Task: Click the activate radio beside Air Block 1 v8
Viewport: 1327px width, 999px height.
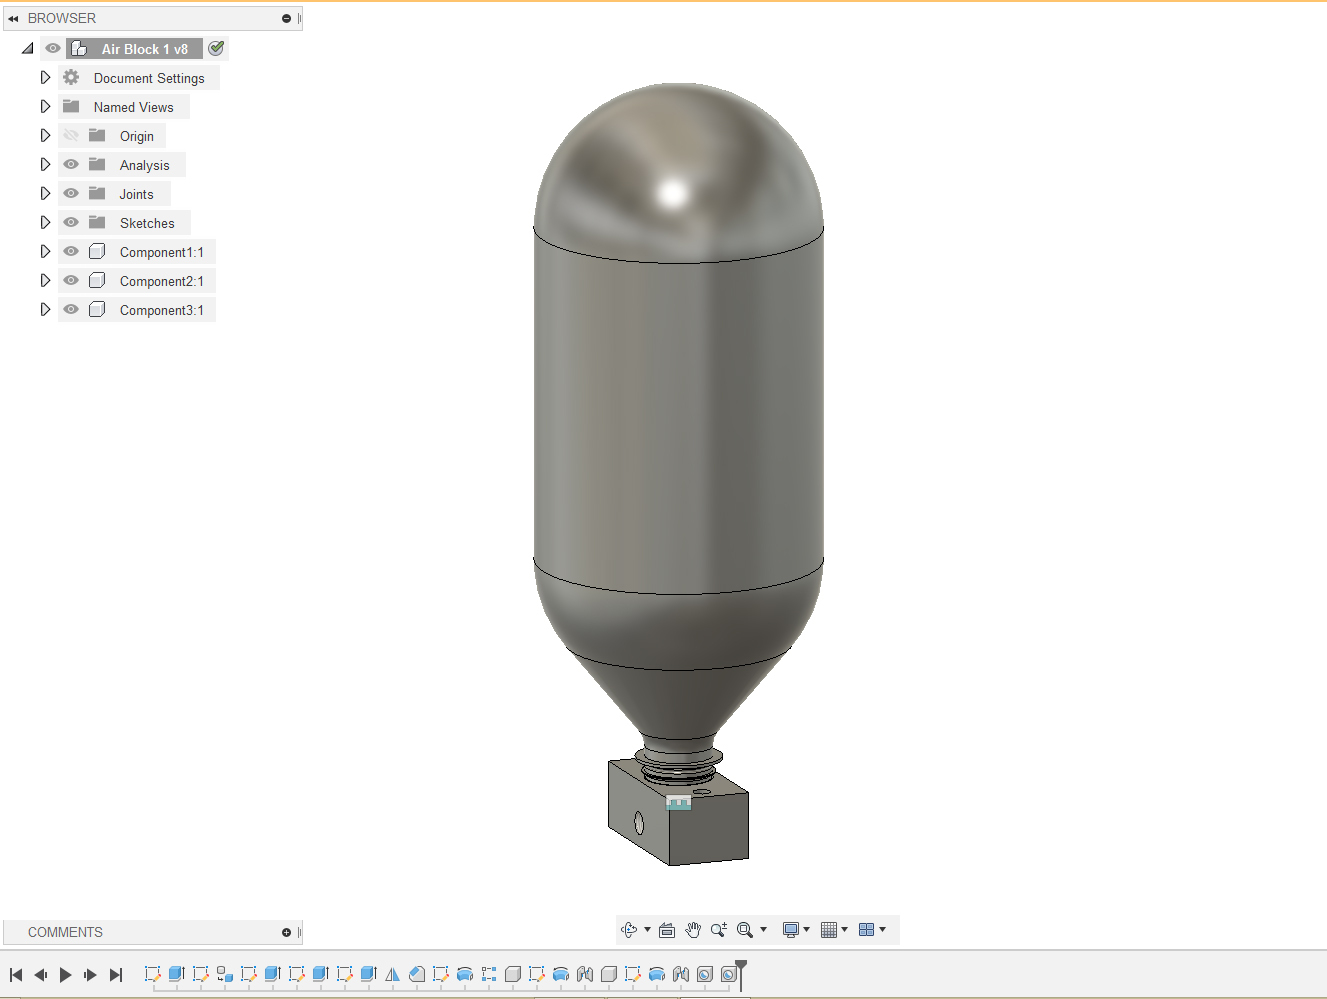Action: (216, 48)
